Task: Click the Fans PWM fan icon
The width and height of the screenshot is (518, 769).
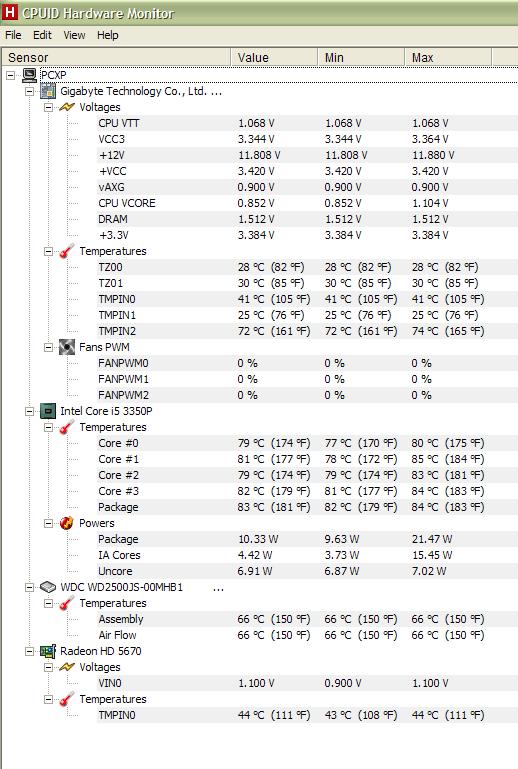Action: coord(67,347)
